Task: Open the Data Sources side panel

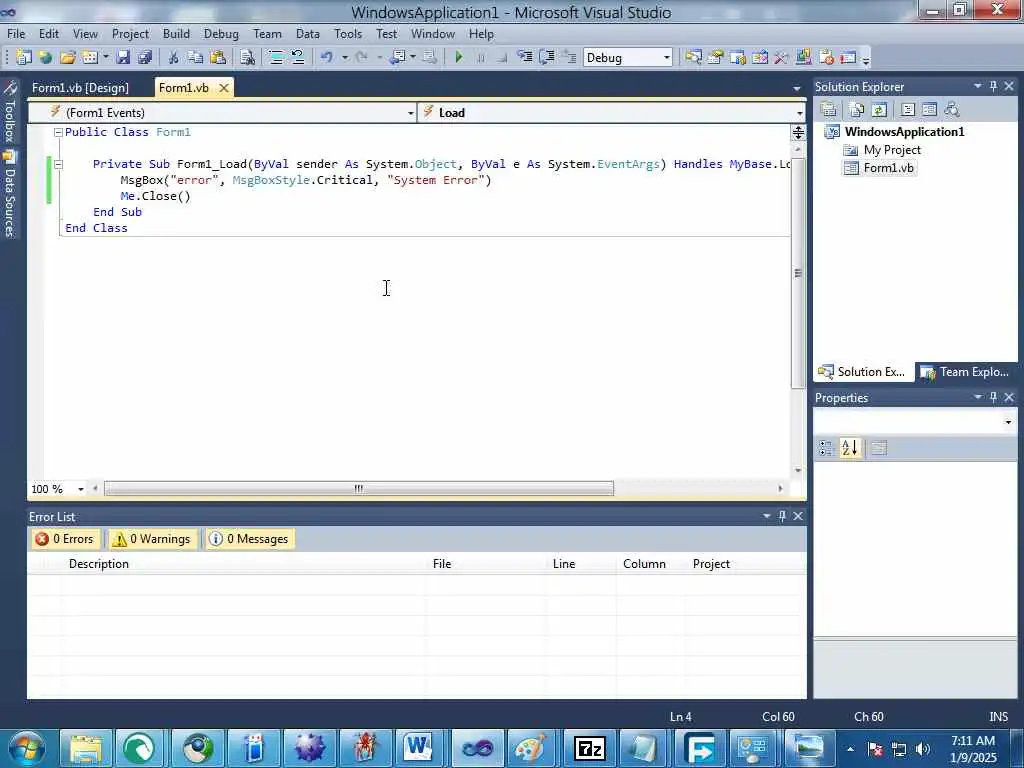Action: (9, 194)
